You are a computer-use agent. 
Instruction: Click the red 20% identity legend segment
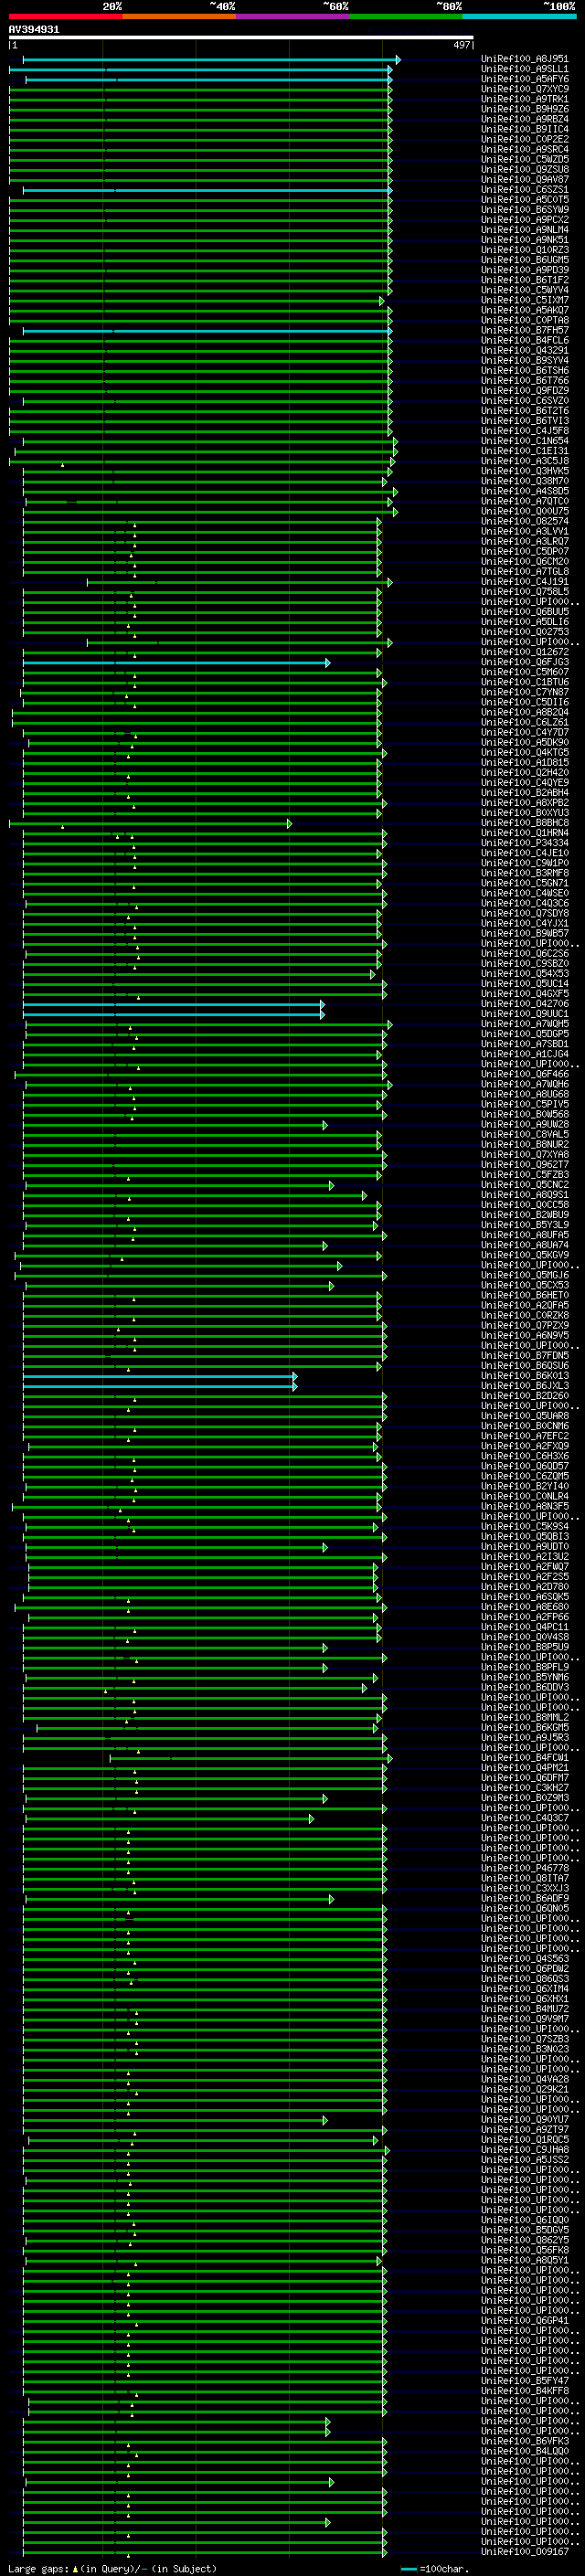(x=65, y=16)
